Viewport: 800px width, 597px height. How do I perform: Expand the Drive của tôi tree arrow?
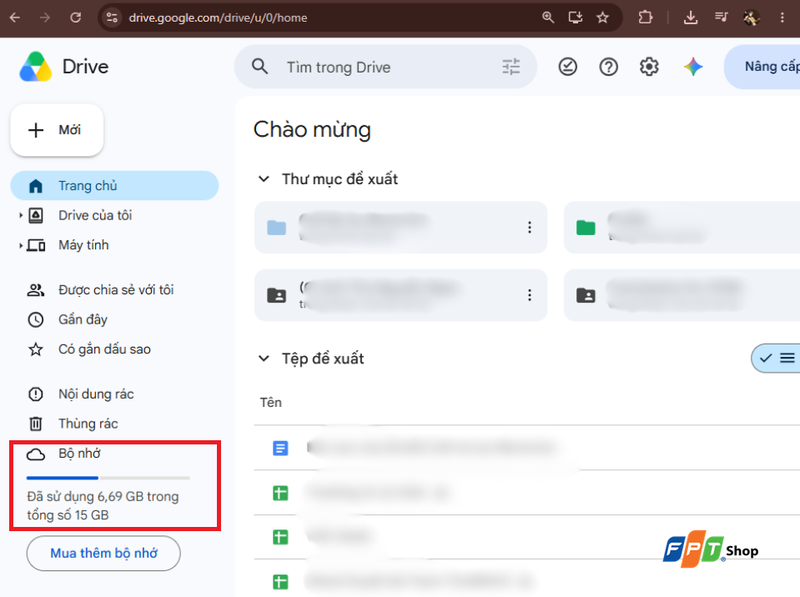[x=20, y=215]
